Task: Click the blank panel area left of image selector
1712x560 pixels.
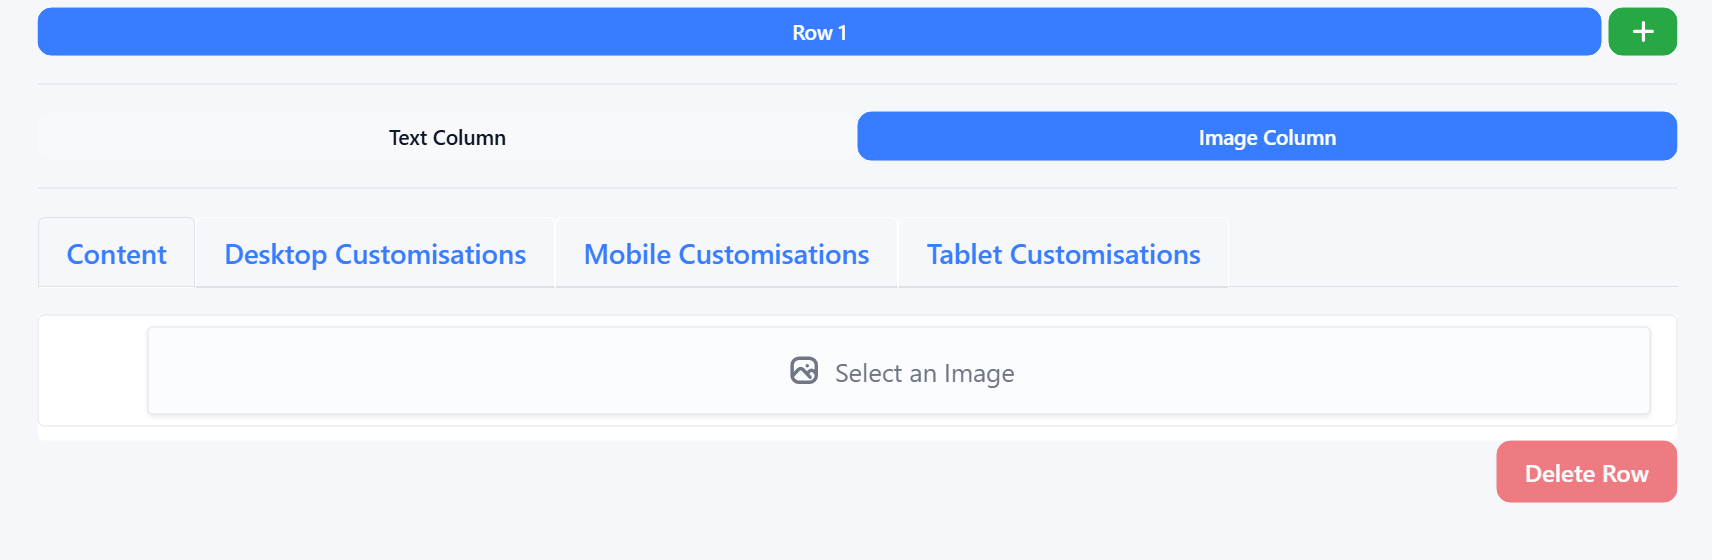Action: click(93, 371)
